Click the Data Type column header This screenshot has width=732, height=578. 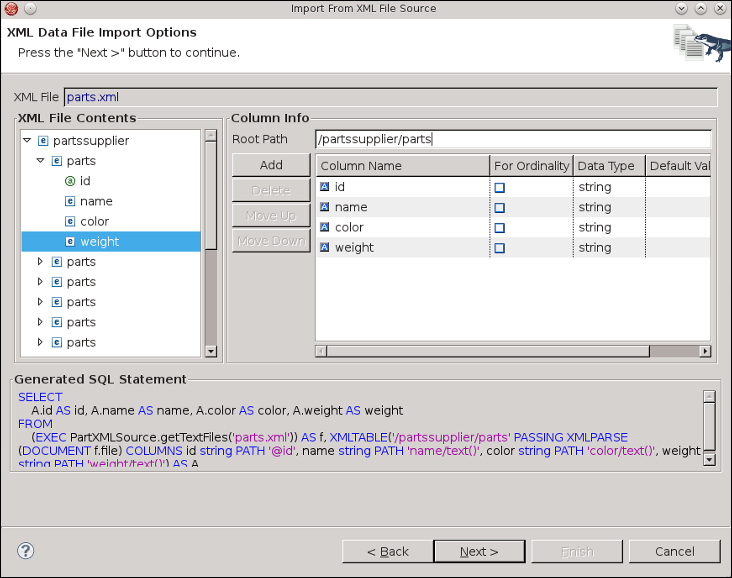pos(607,166)
